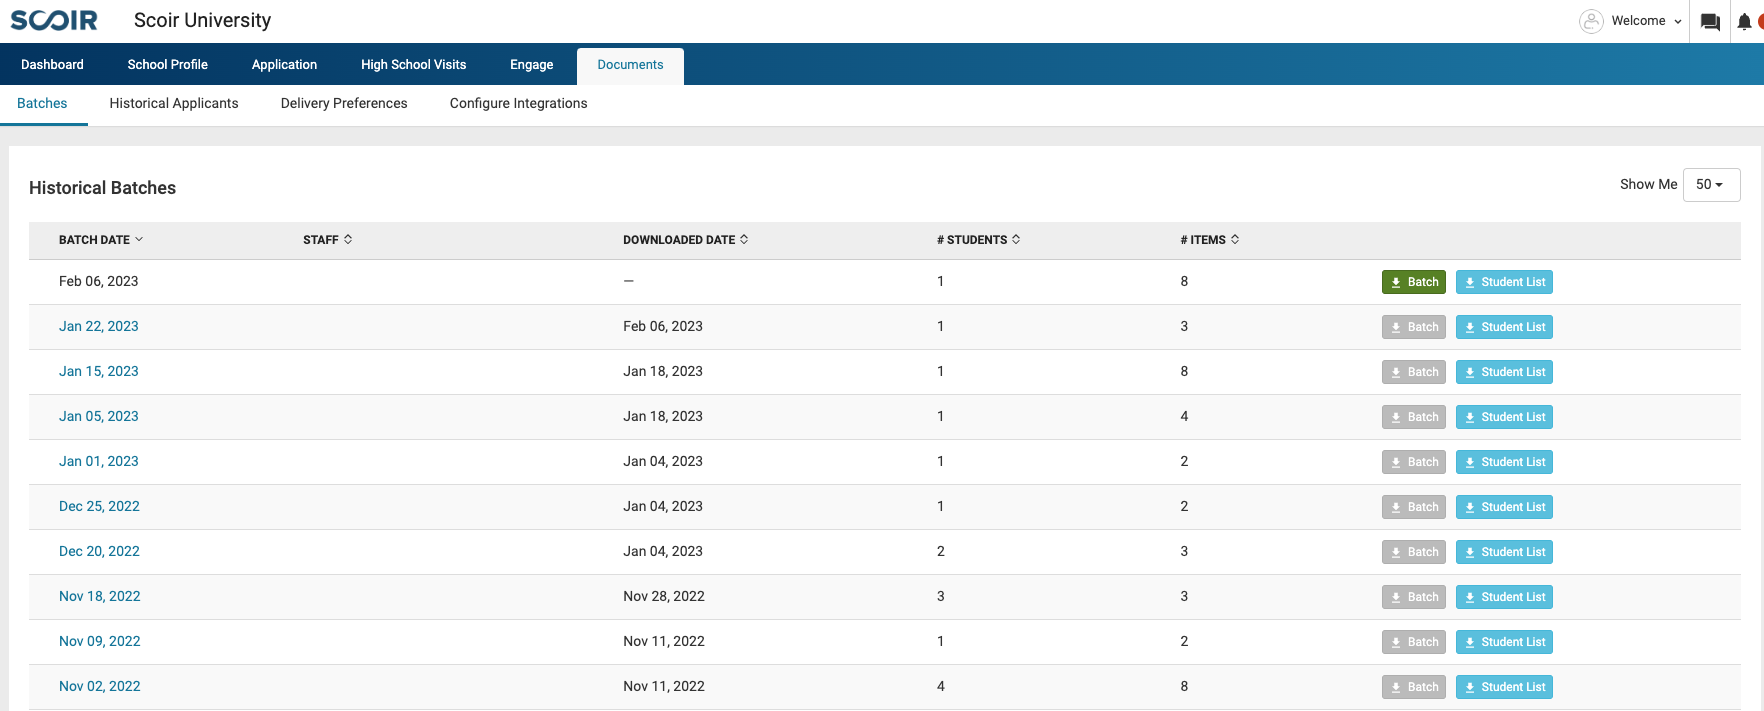The height and width of the screenshot is (711, 1764).
Task: Open the Jan 15, 2023 batch link
Action: 99,371
